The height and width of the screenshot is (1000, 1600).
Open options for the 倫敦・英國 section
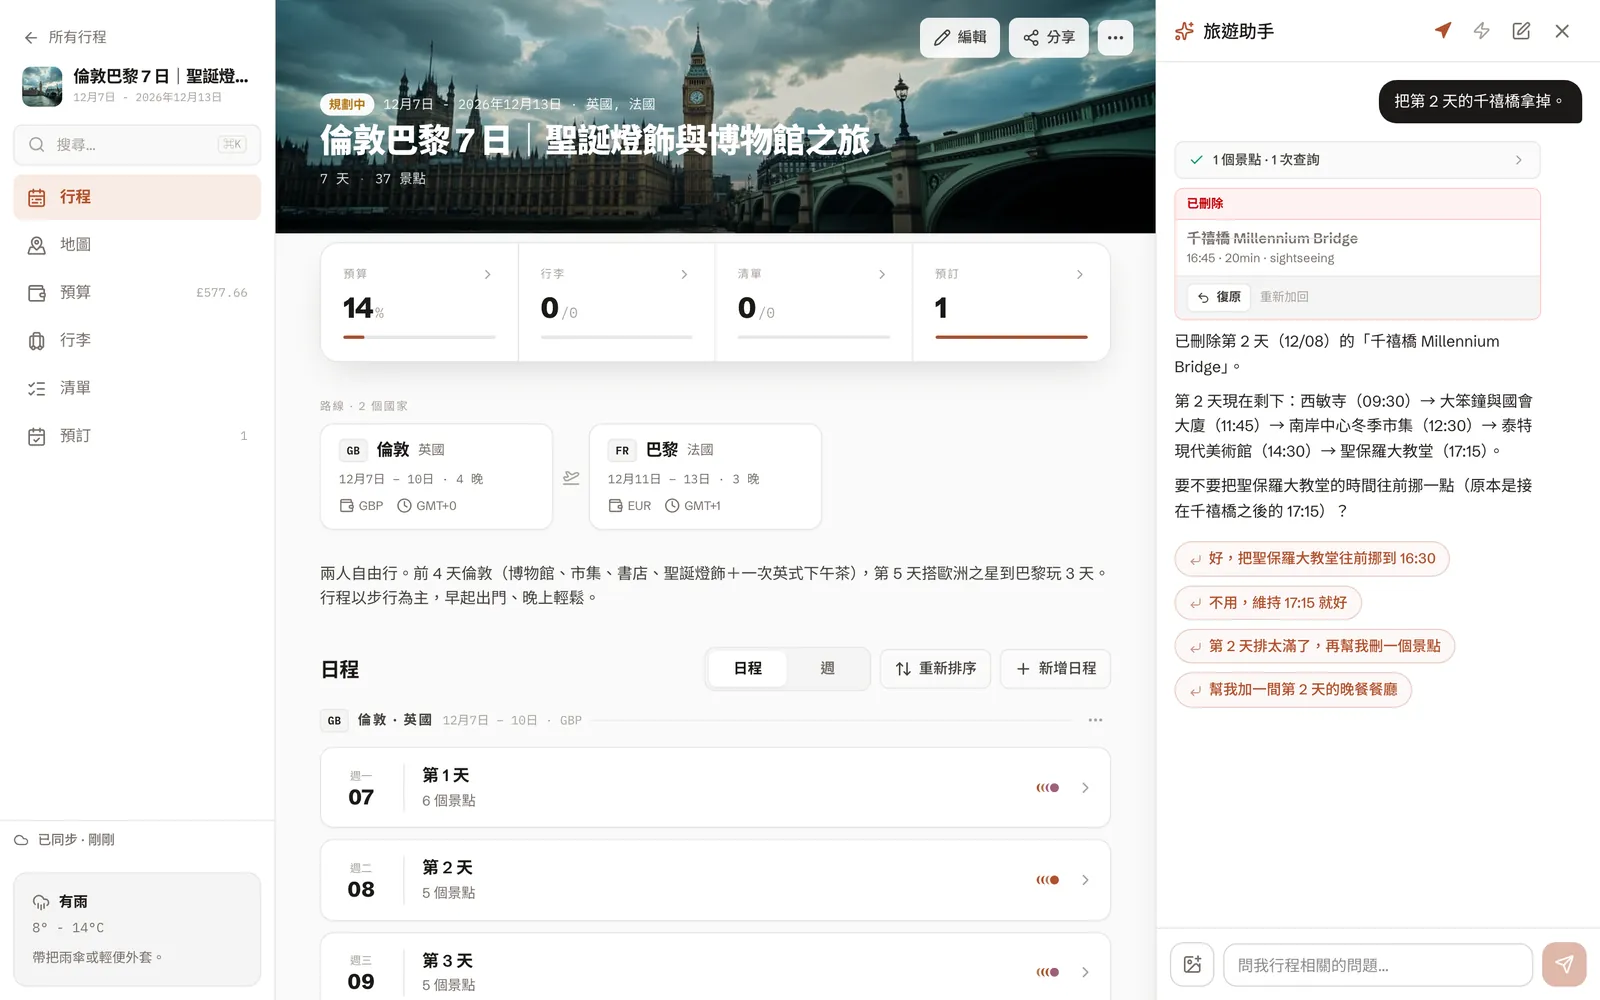(1095, 720)
